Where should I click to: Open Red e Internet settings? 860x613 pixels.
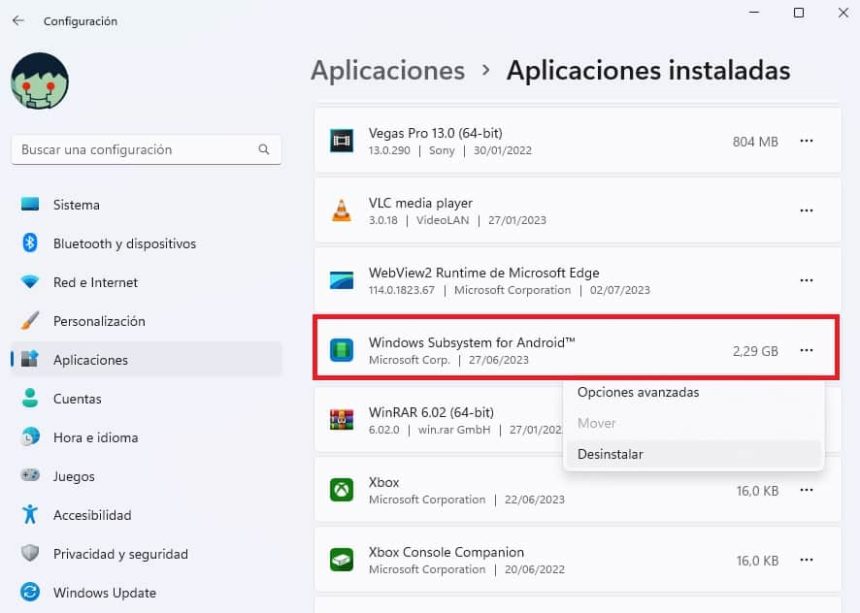pyautogui.click(x=146, y=282)
